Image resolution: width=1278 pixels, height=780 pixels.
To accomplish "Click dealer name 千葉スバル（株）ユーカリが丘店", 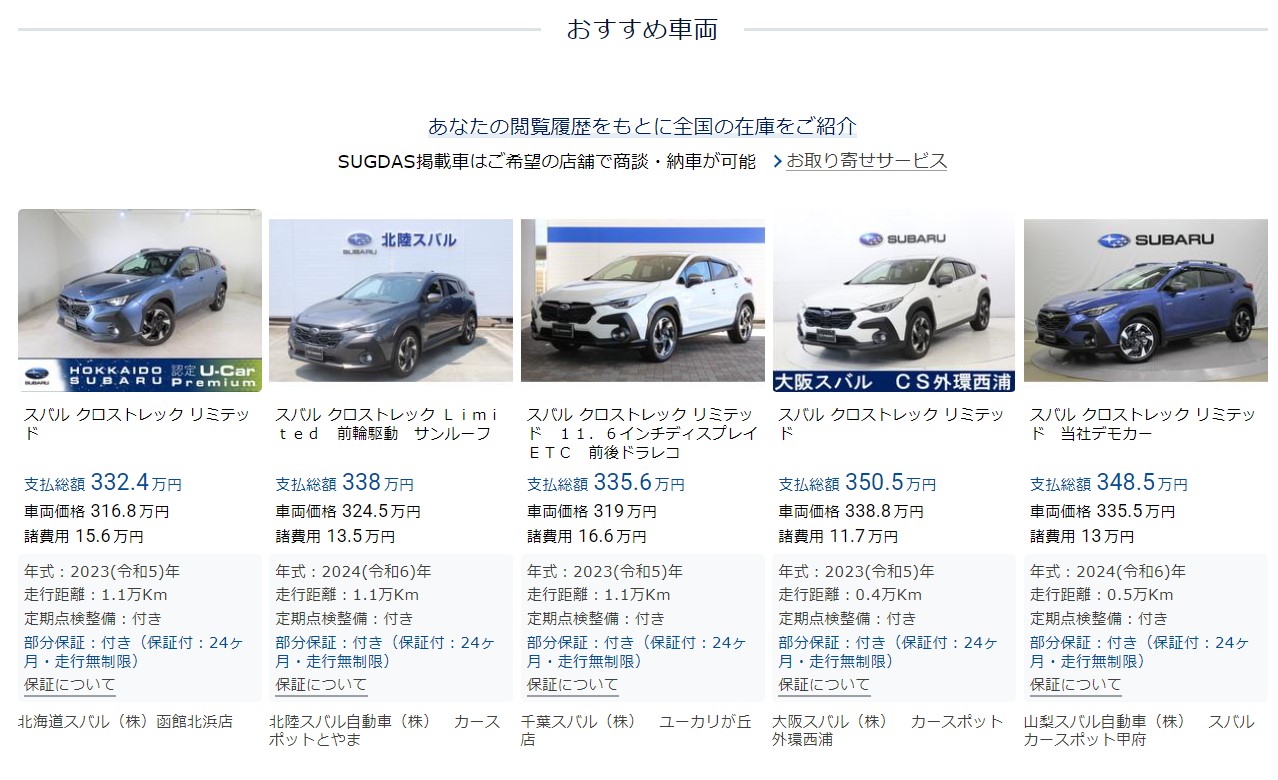I will [636, 730].
